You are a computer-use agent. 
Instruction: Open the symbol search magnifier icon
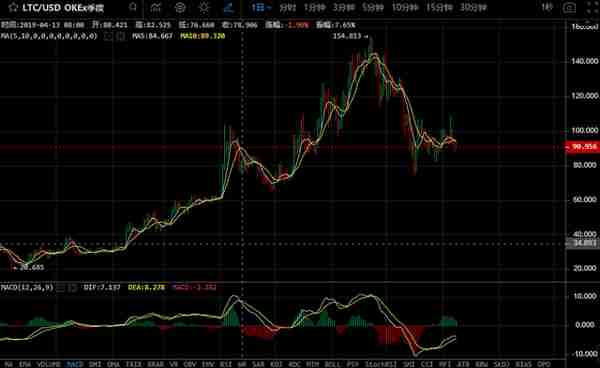click(x=133, y=7)
